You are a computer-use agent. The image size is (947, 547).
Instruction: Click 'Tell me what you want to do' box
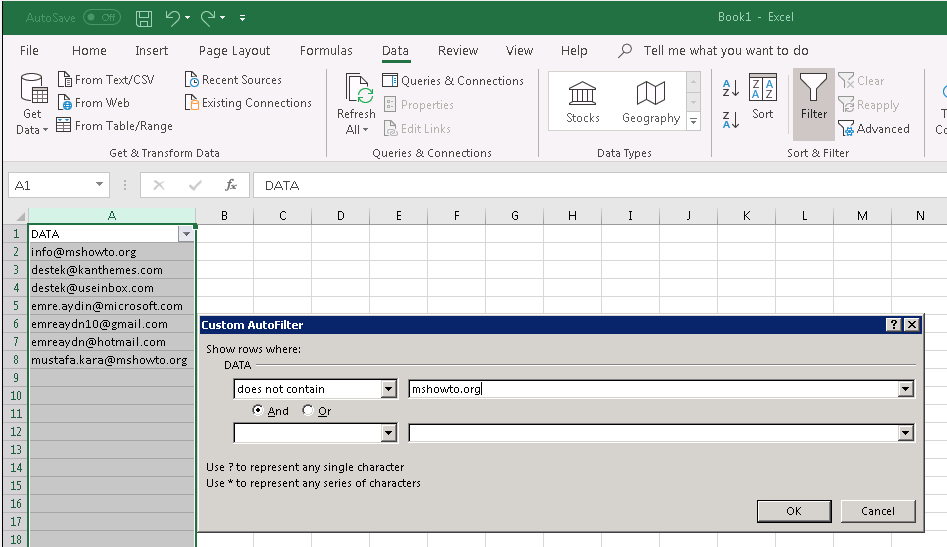tap(725, 51)
